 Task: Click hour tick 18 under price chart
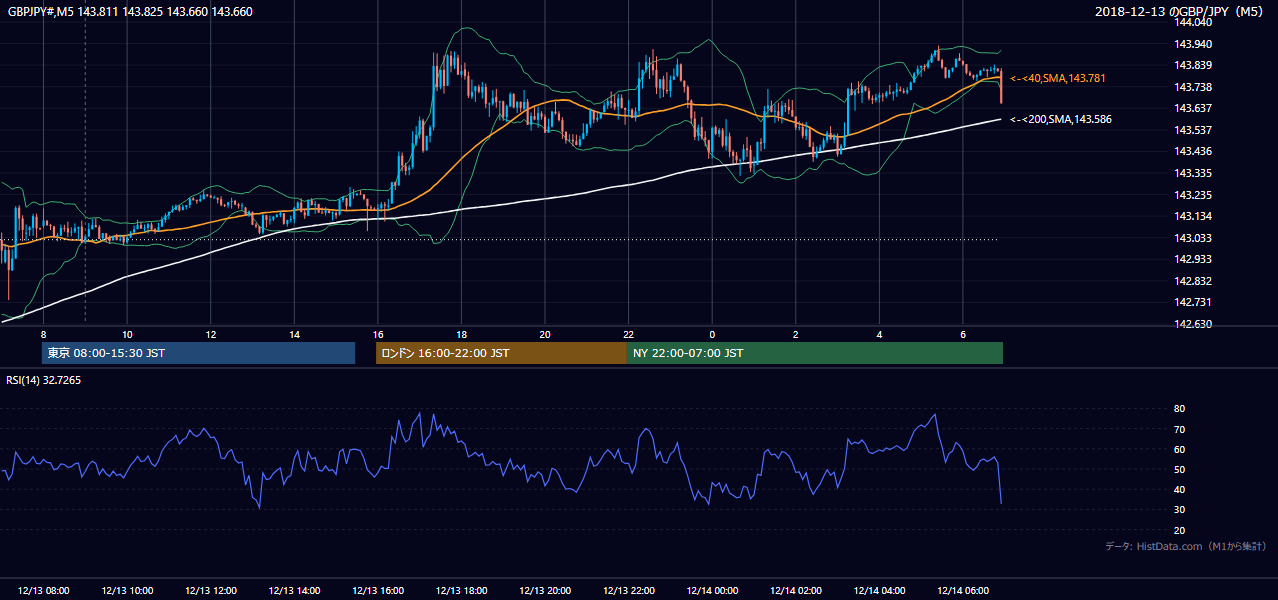[461, 334]
